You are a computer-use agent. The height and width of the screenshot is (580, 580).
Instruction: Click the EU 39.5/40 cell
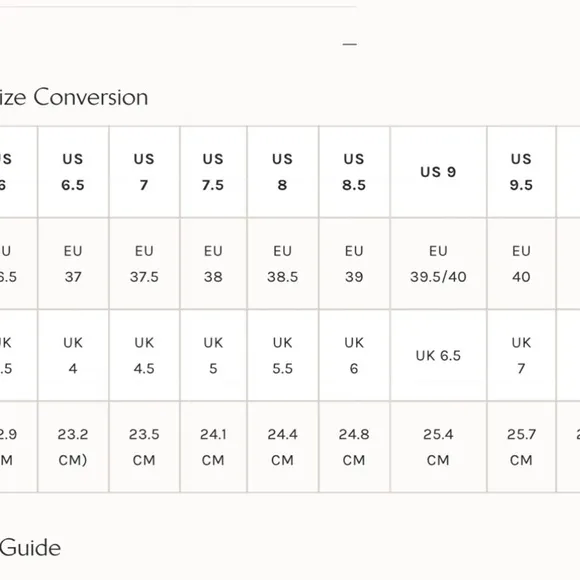click(438, 264)
